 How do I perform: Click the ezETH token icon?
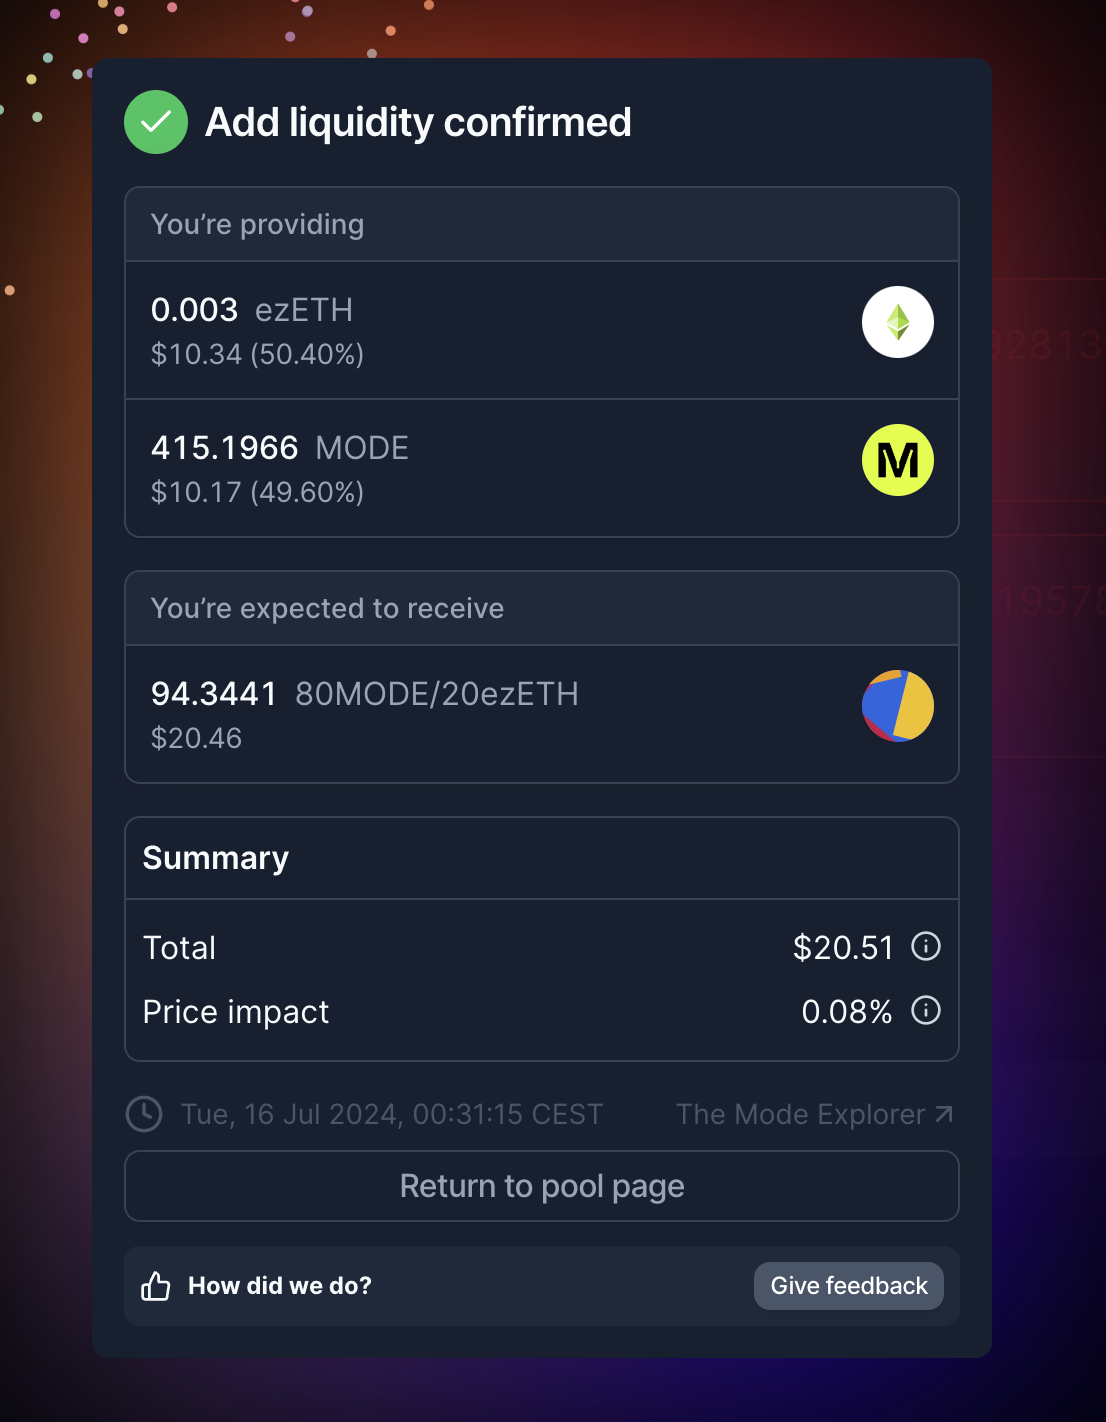pos(898,322)
